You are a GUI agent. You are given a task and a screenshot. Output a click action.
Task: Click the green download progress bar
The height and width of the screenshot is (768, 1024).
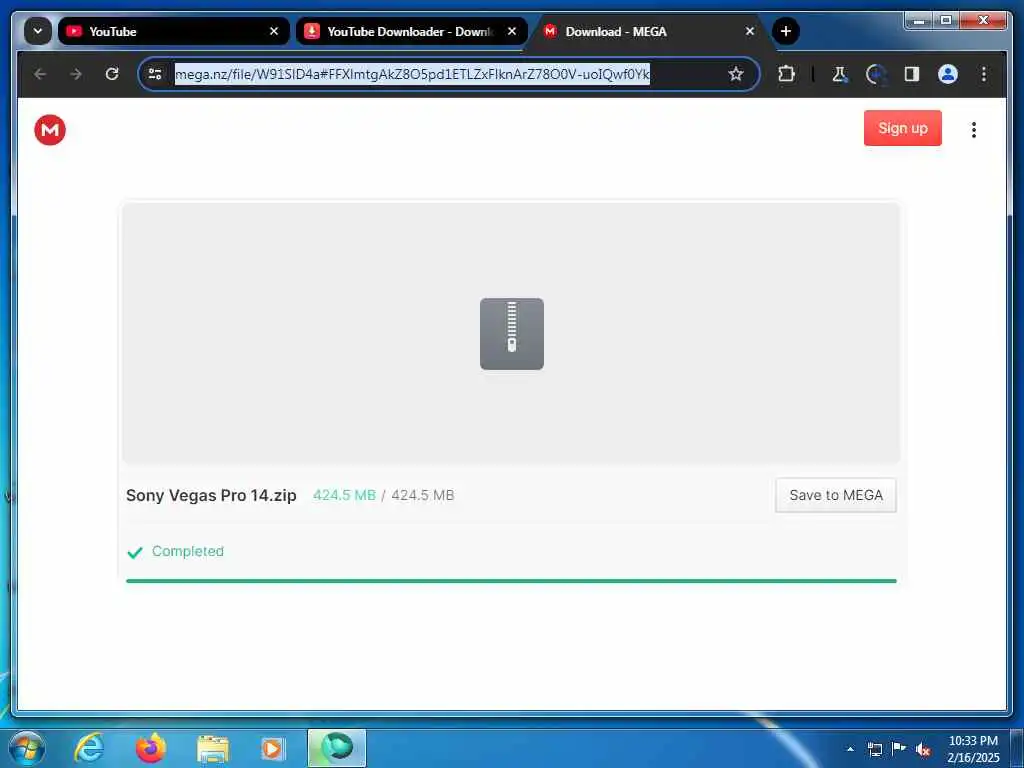click(511, 581)
